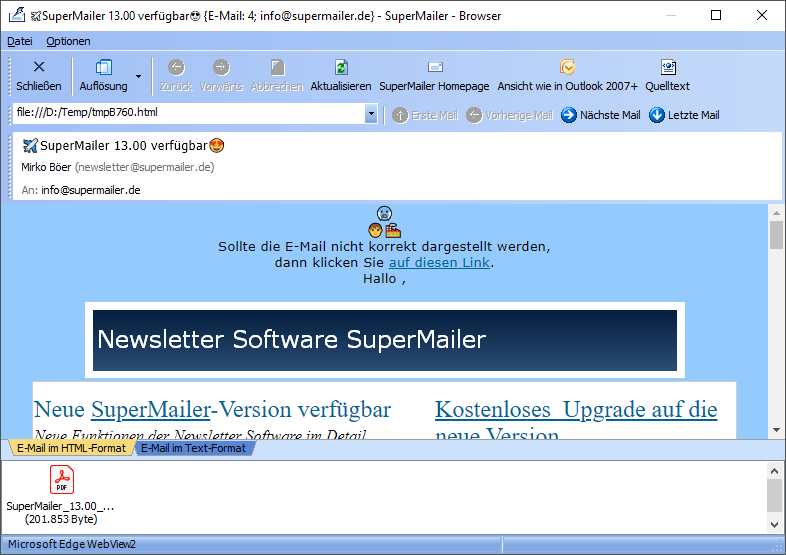786x555 pixels.
Task: Expand the Auflösung dropdown arrow
Action: coord(138,76)
